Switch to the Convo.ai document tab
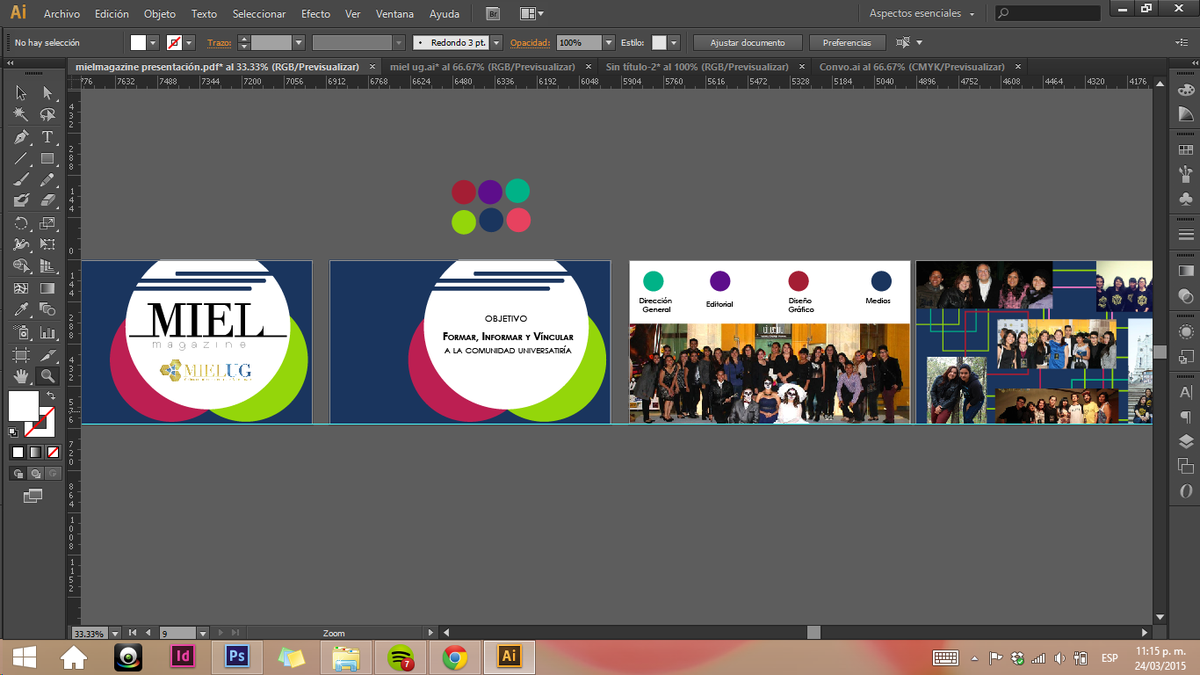The height and width of the screenshot is (675, 1200). 911,67
